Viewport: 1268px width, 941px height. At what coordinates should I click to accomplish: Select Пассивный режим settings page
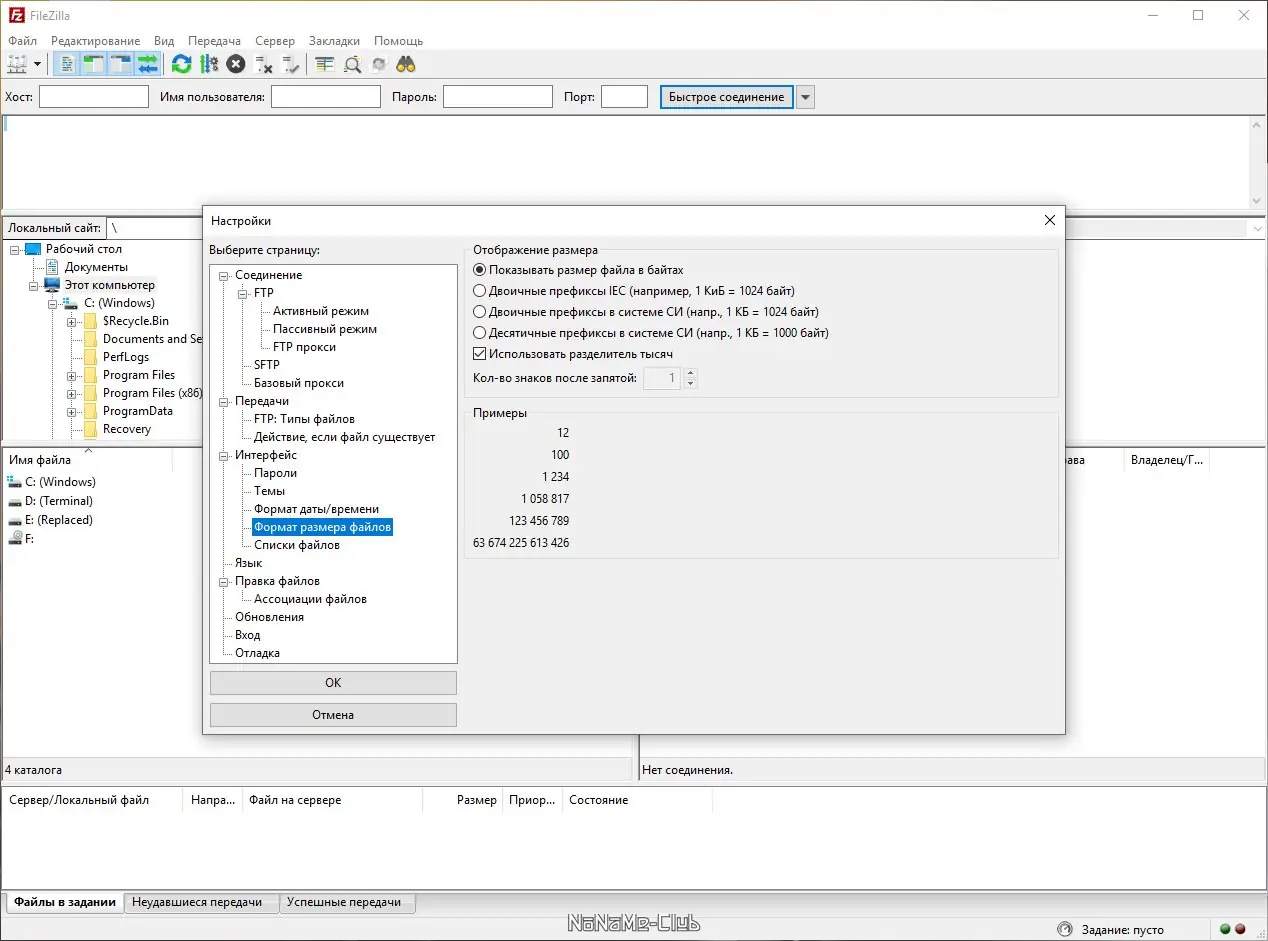[325, 329]
